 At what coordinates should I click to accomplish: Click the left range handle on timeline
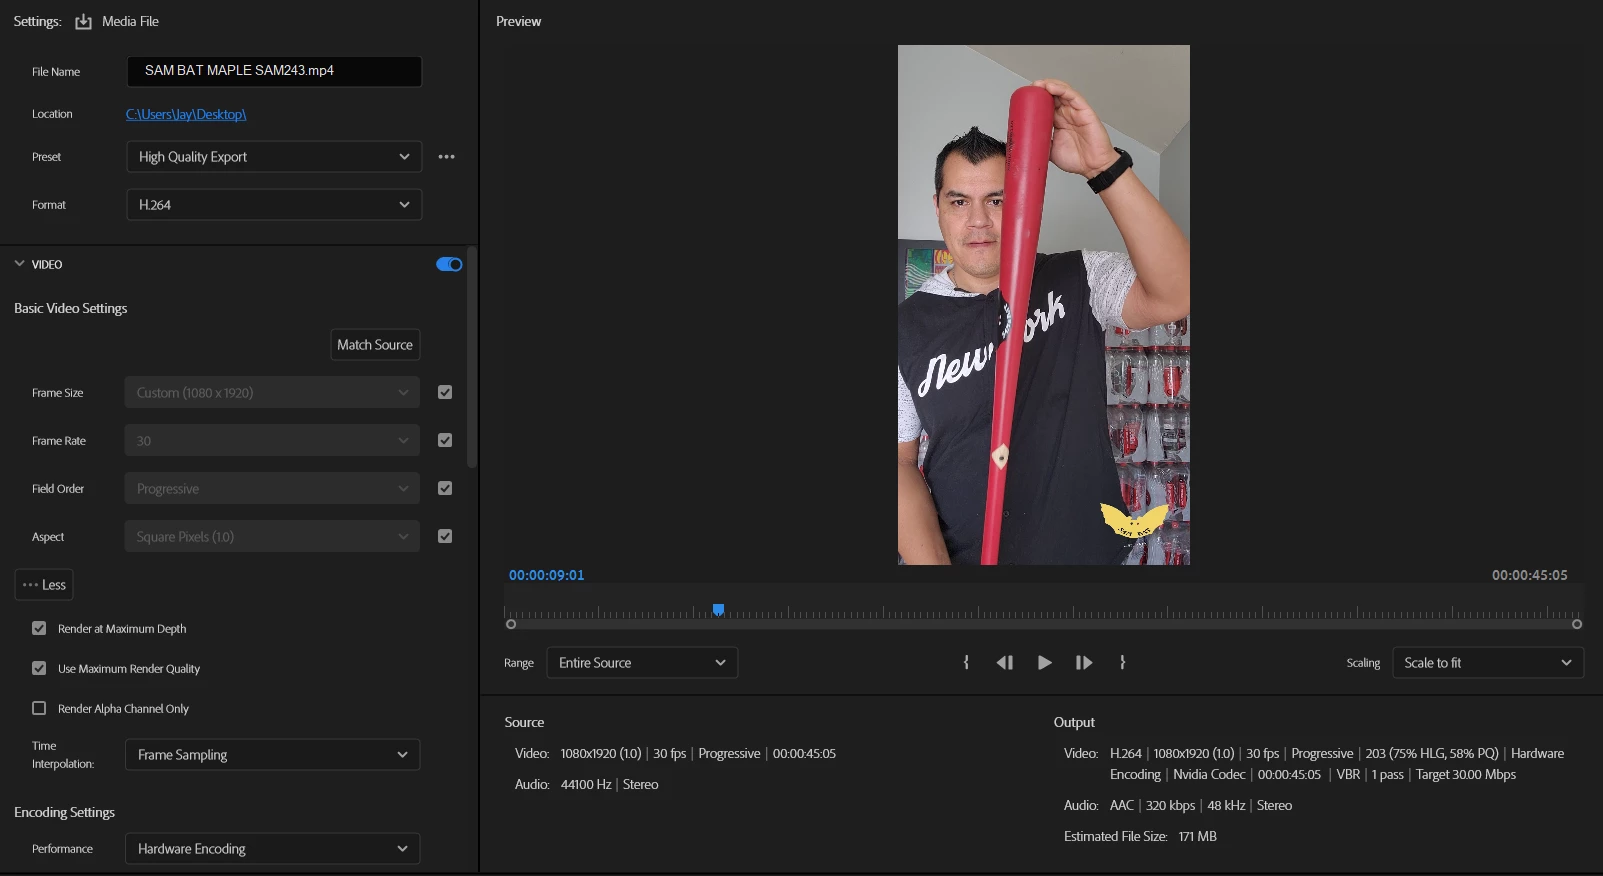[511, 624]
